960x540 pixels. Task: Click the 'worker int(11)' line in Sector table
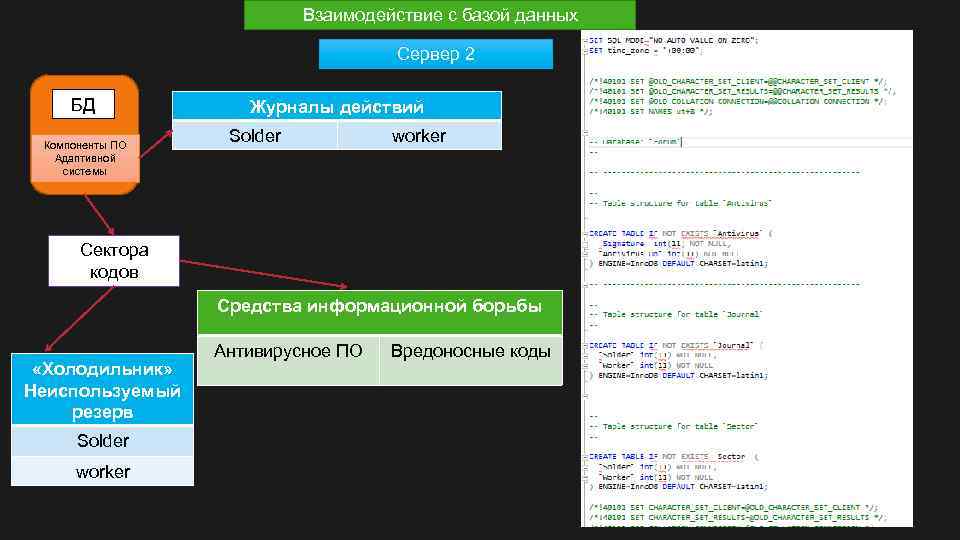(656, 477)
